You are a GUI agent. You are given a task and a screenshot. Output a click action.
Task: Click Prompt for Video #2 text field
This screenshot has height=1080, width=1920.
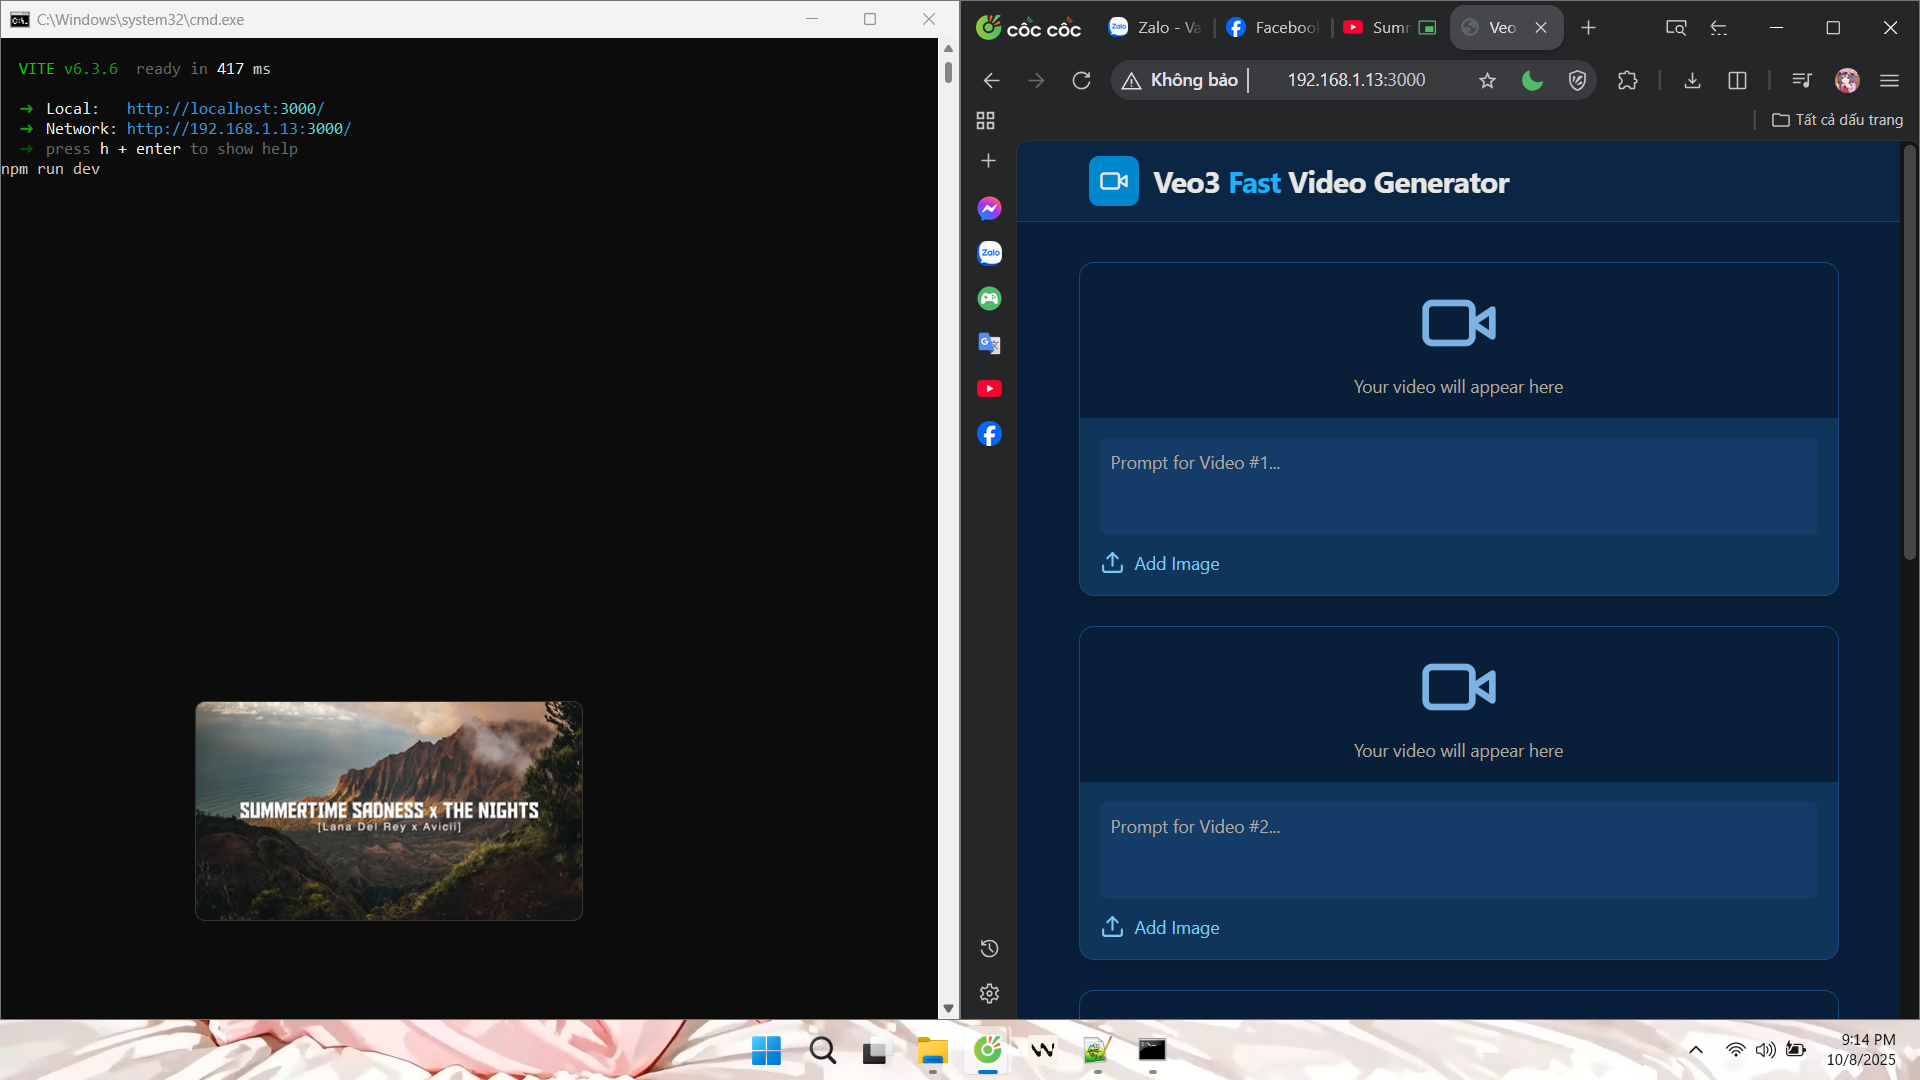coord(1458,850)
